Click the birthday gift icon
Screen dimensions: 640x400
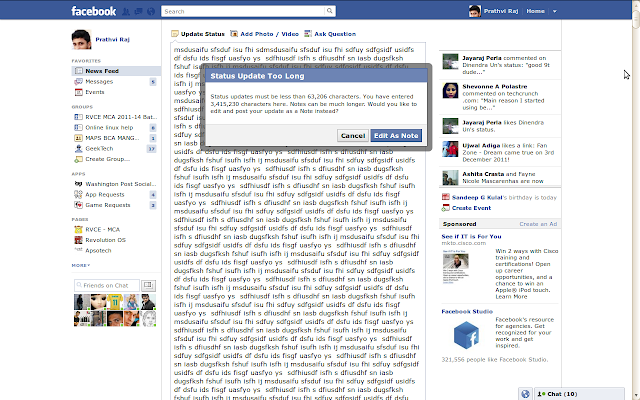tap(446, 197)
